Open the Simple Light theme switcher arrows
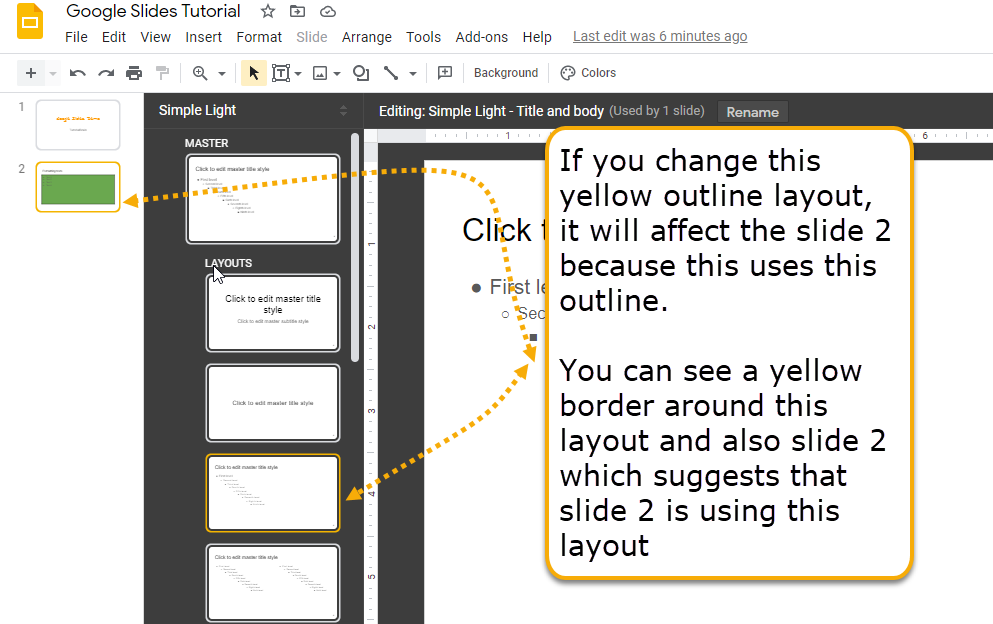 point(343,111)
